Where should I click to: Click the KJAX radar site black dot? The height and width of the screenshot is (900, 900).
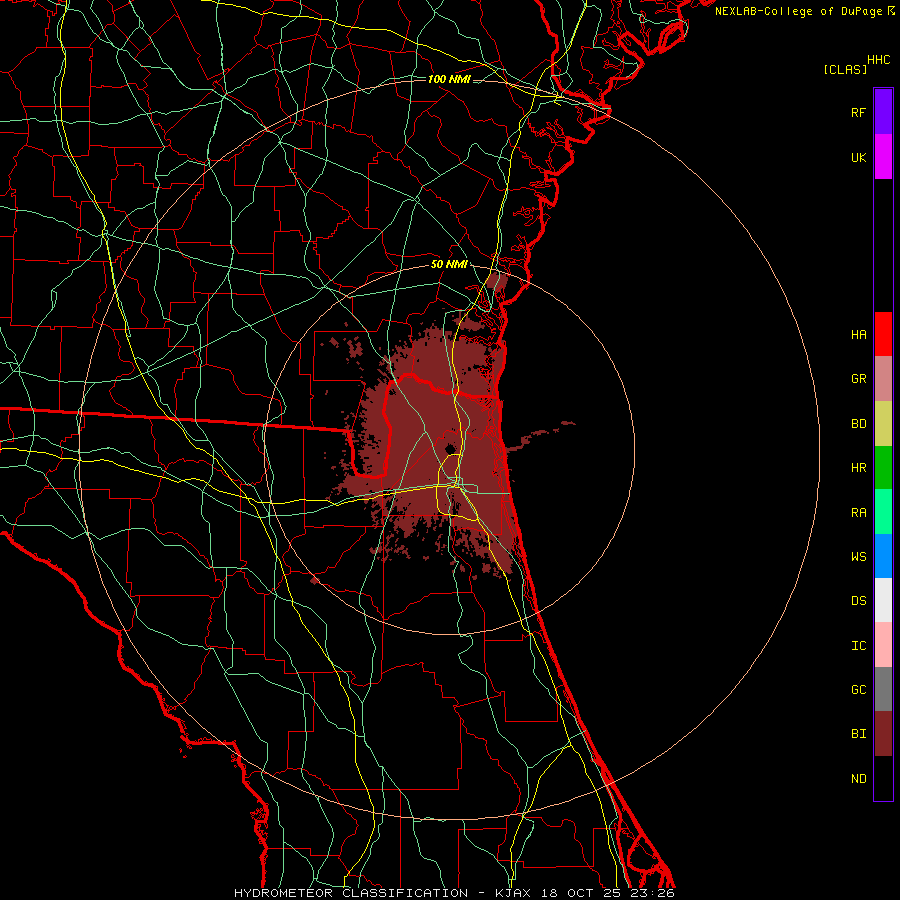point(451,448)
